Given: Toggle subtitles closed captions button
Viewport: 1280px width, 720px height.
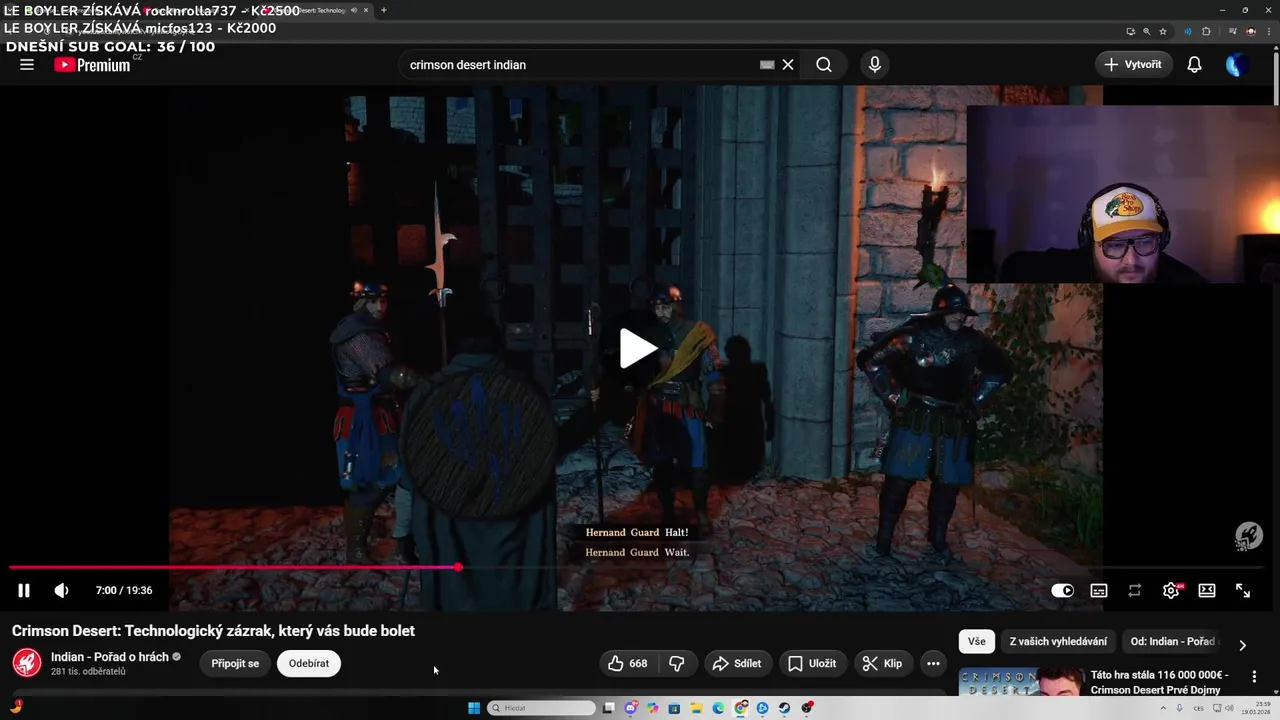Looking at the screenshot, I should (x=1098, y=591).
